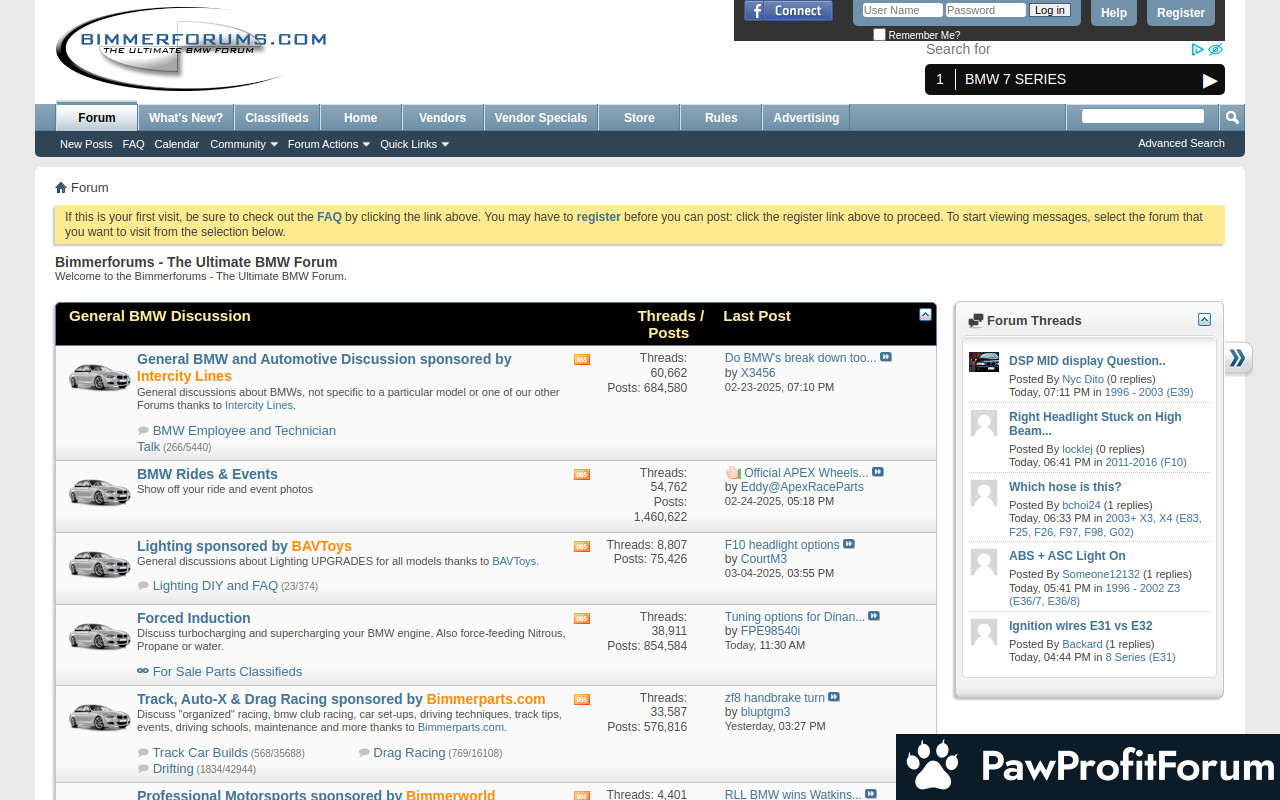
Task: Collapse the General BMW Discussion category
Action: pos(925,314)
